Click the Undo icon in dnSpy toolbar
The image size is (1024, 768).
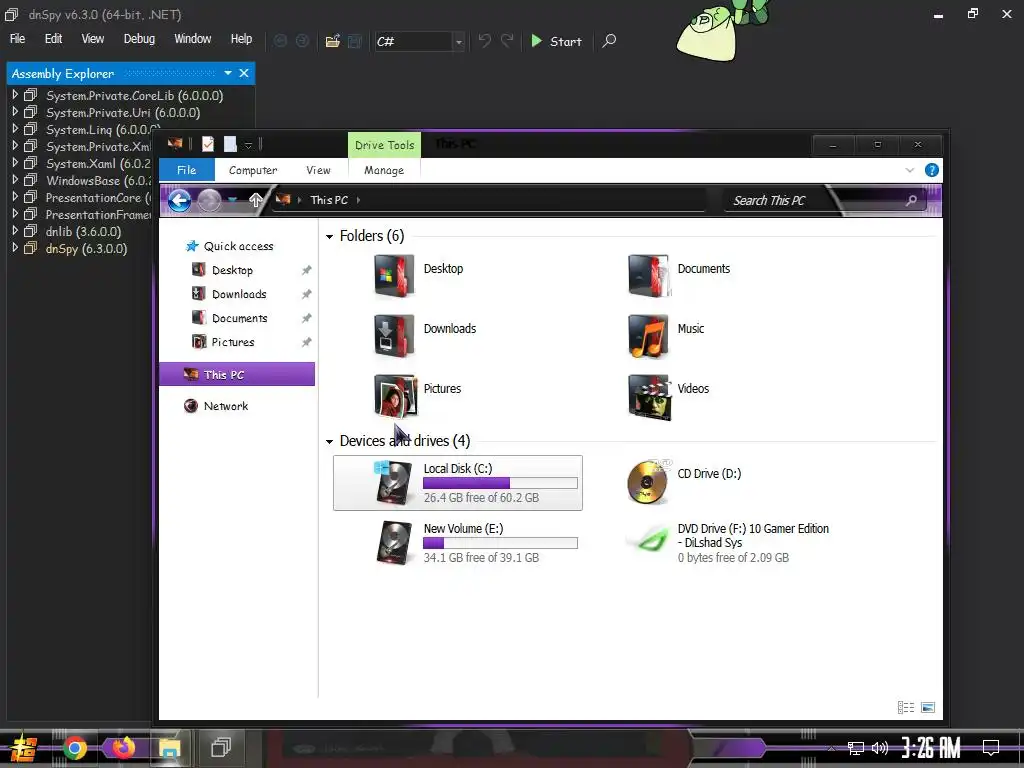click(x=484, y=40)
